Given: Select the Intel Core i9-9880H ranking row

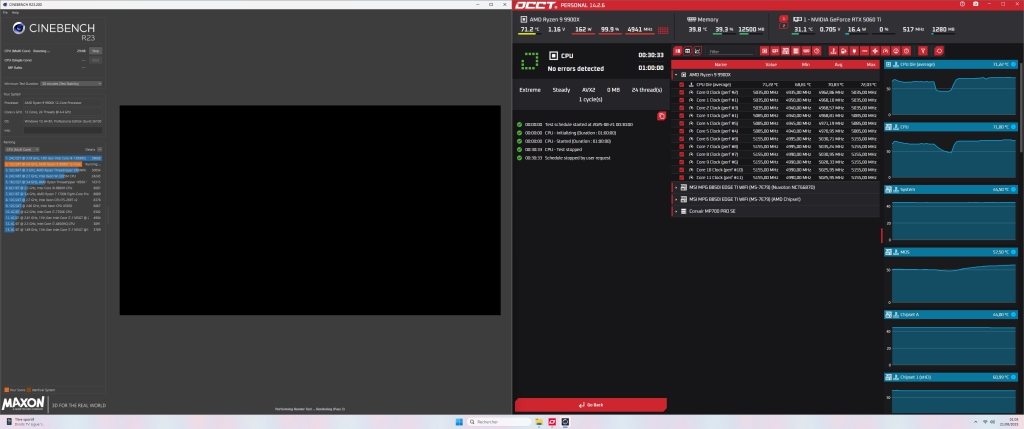Looking at the screenshot, I should point(53,187).
